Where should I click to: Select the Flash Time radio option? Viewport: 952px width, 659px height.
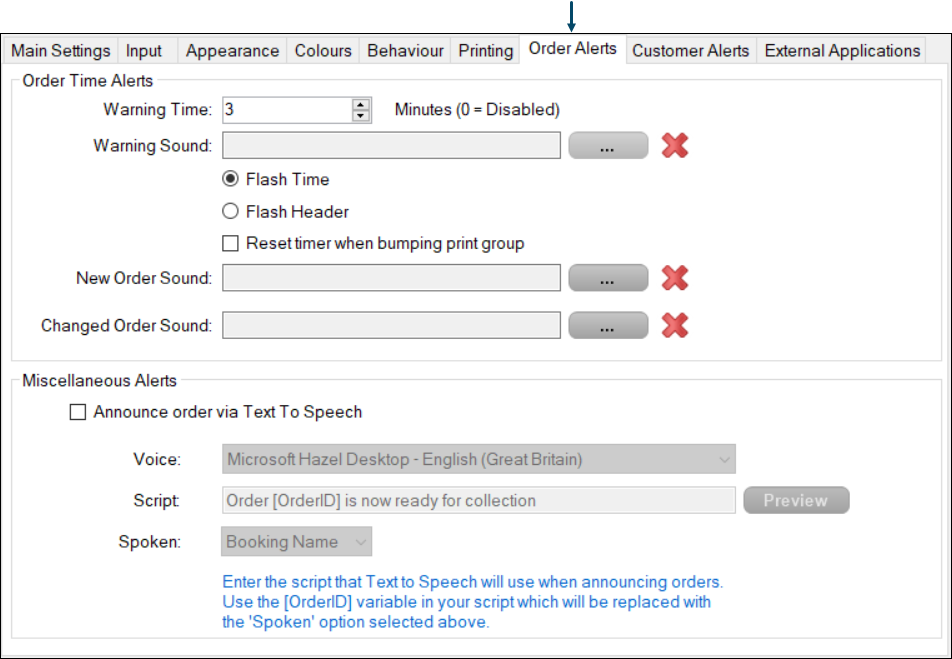pos(231,180)
